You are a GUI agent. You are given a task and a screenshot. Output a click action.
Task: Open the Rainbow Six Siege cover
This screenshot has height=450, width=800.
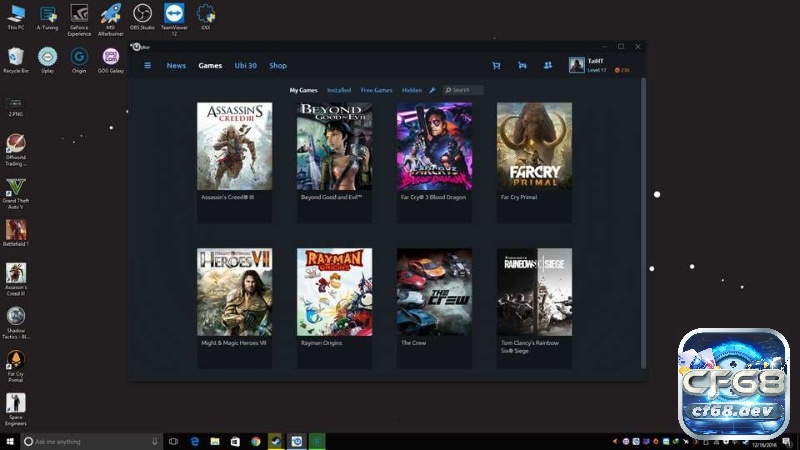(535, 292)
